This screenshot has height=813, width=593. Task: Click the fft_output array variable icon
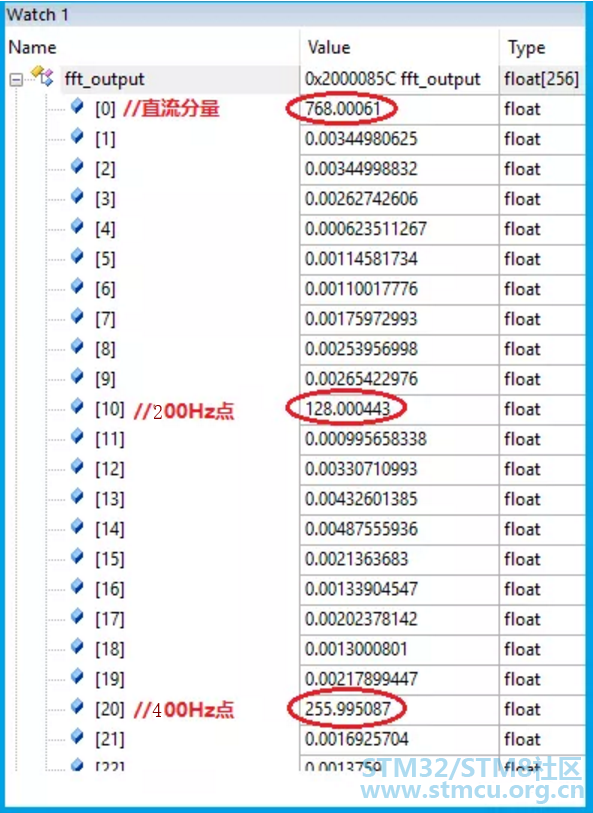point(42,76)
